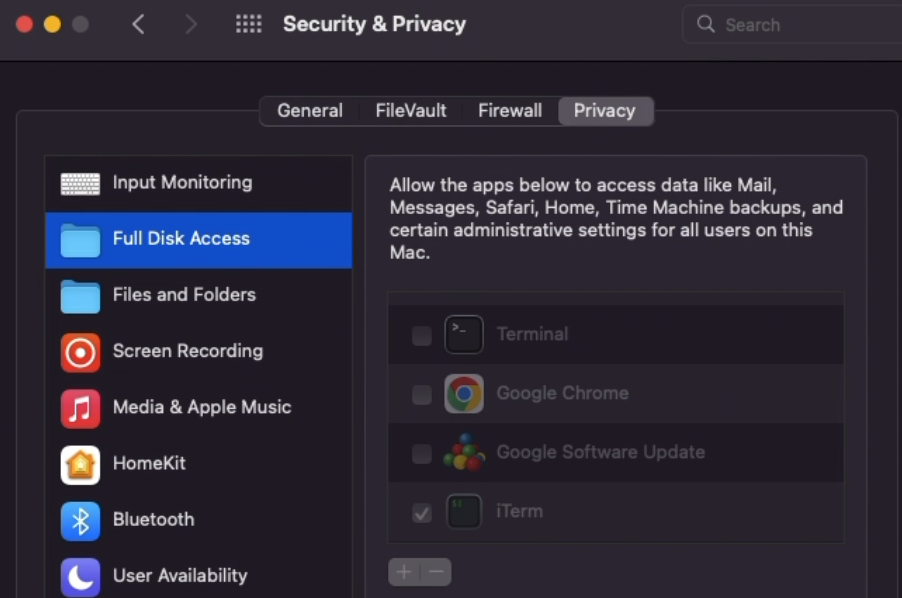The image size is (902, 598).
Task: Select Media & Apple Music icon
Action: point(80,408)
